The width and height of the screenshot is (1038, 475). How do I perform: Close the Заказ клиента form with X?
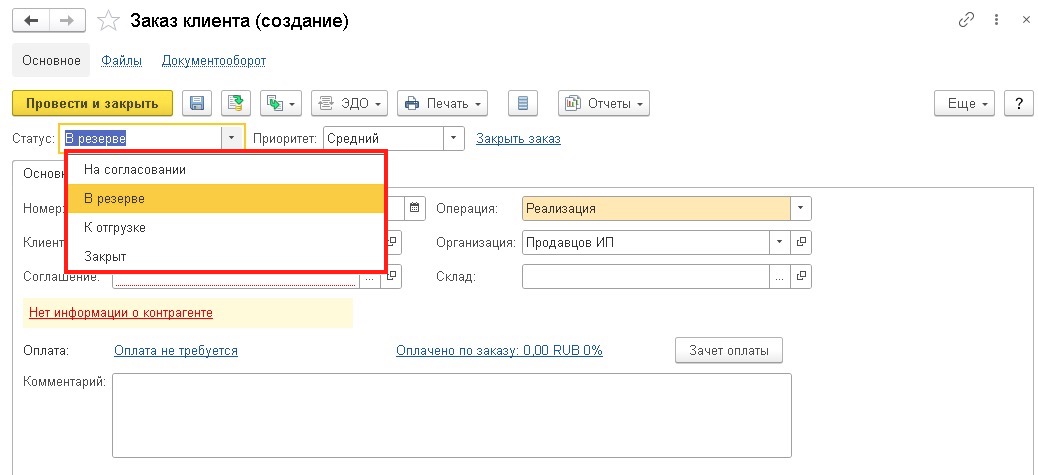[1025, 21]
